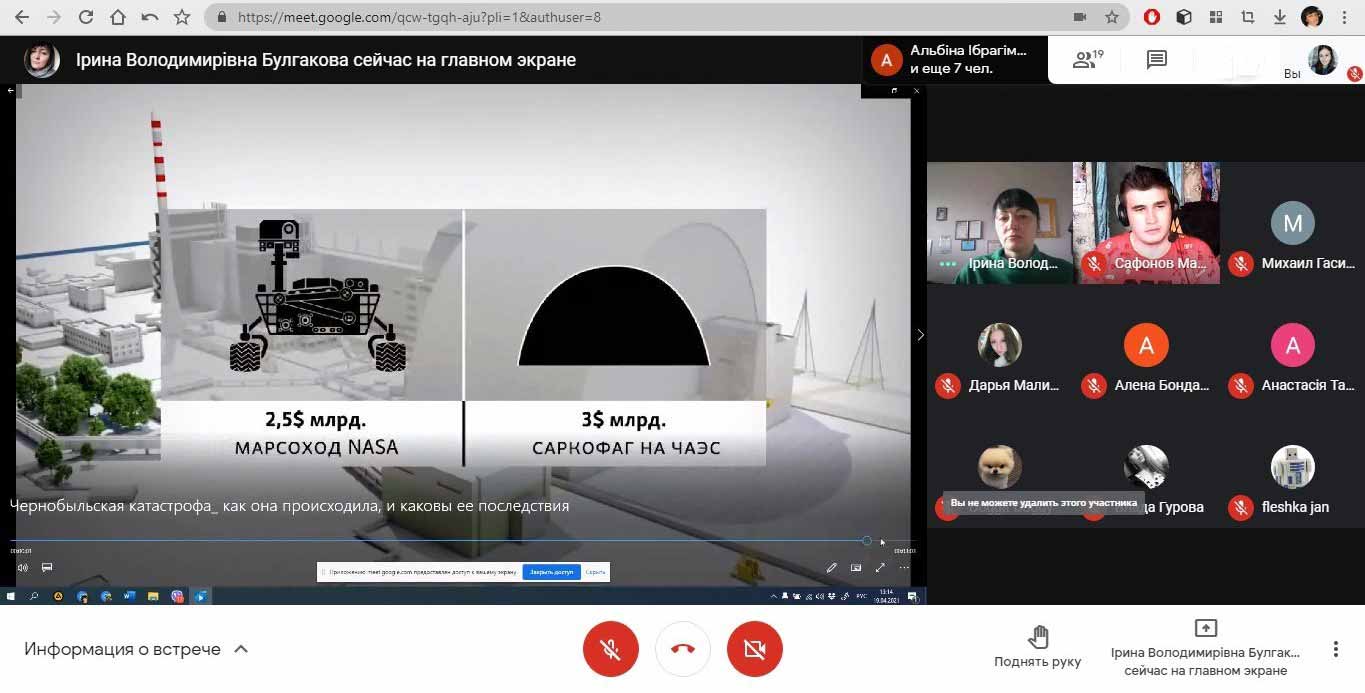The width and height of the screenshot is (1365, 693).
Task: Click Алена Бонда... participant avatar
Action: tap(1146, 345)
